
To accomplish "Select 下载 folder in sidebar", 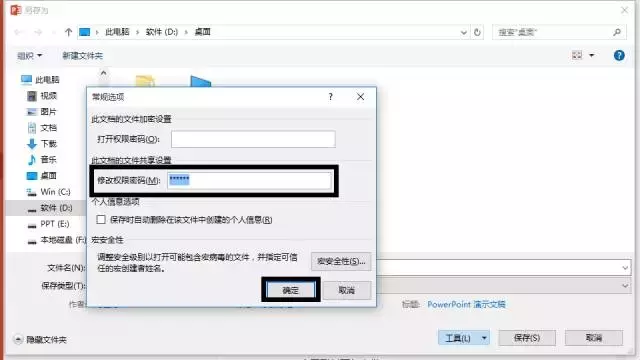I will click(x=42, y=144).
